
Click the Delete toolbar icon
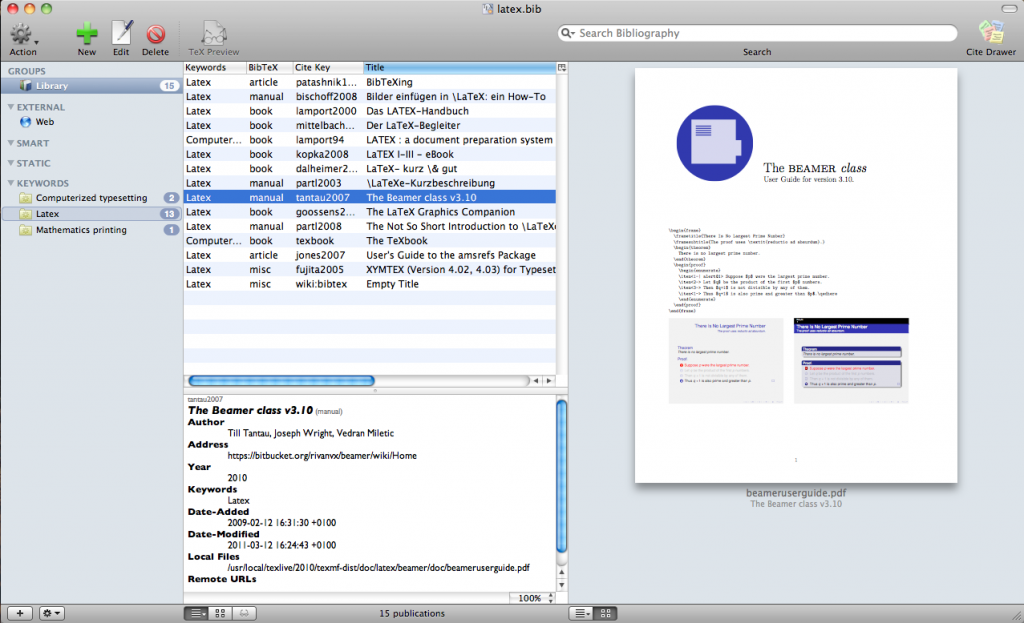click(155, 35)
